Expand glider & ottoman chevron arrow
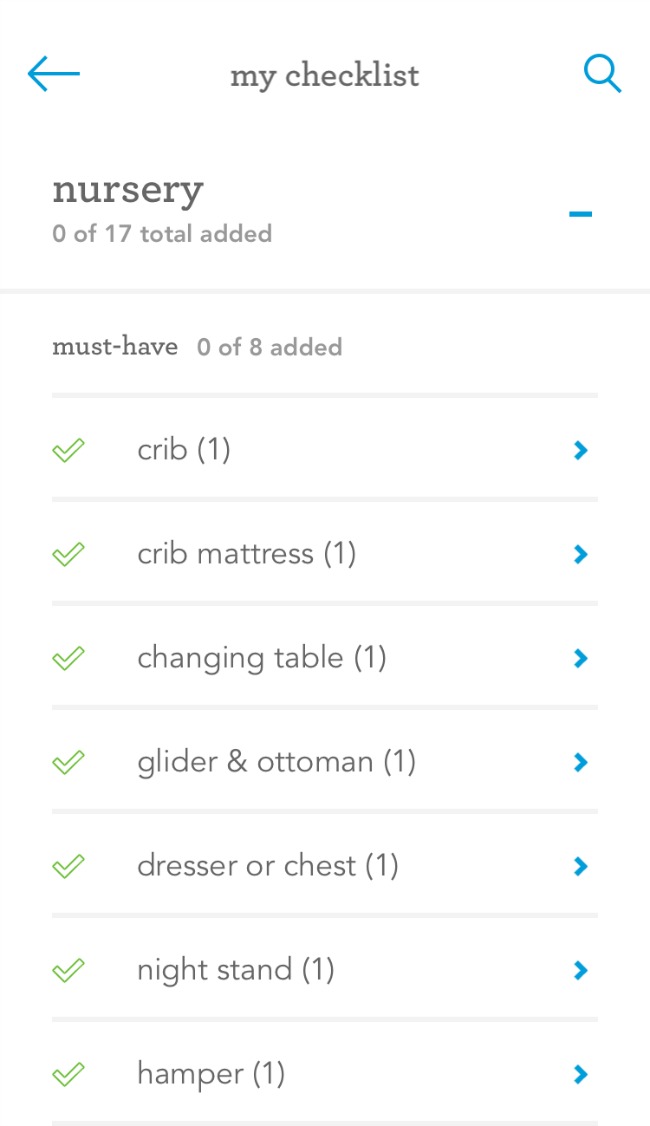 (x=580, y=762)
